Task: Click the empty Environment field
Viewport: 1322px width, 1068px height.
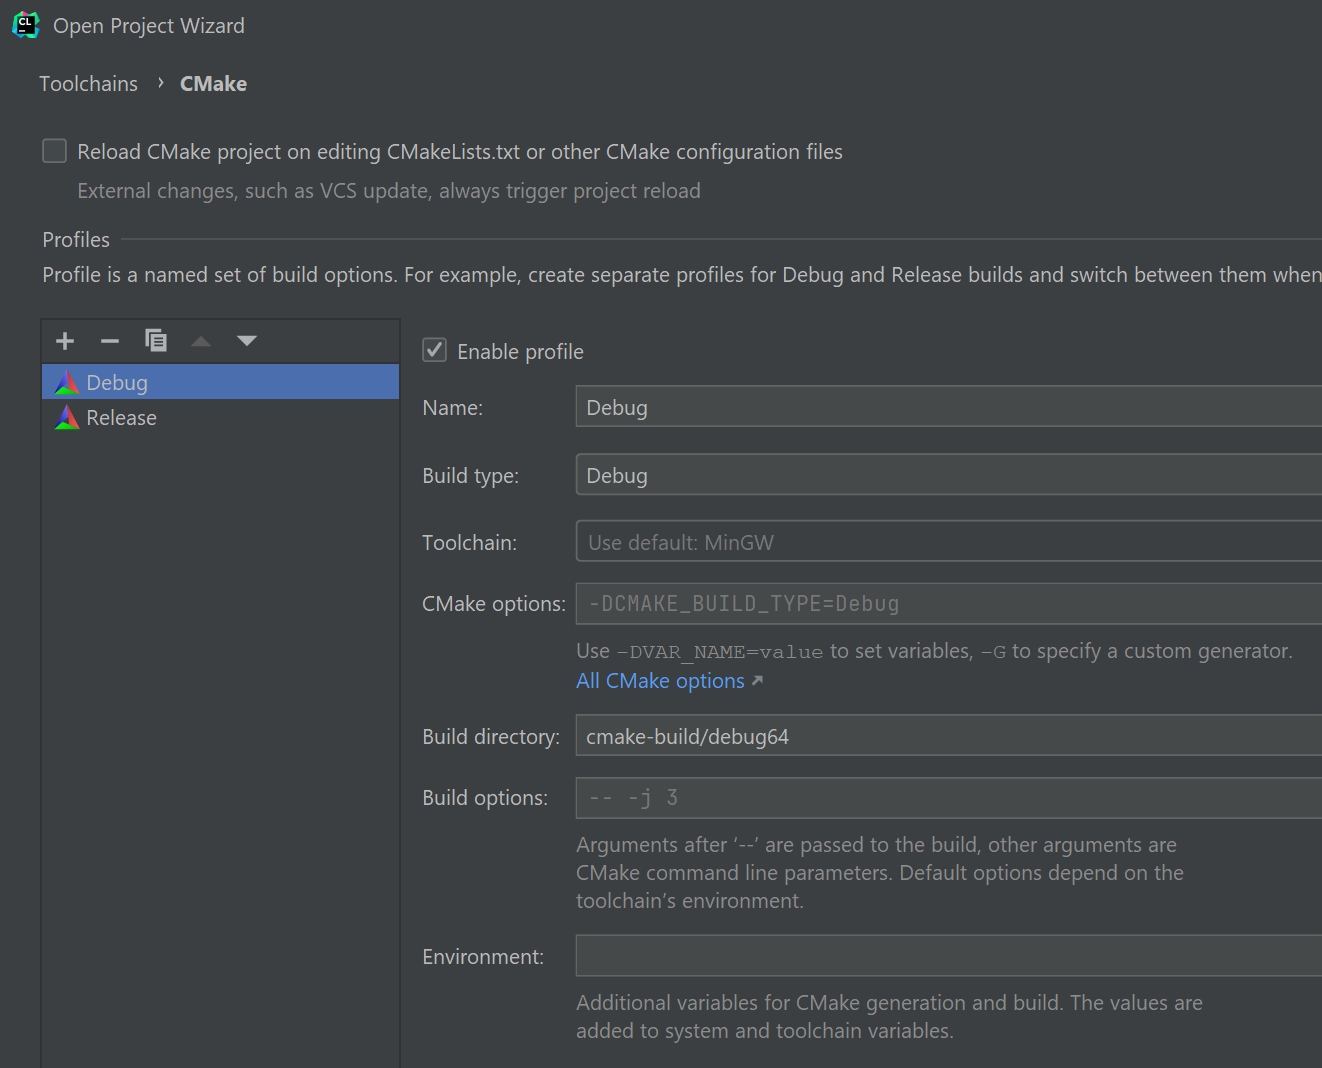Action: point(948,956)
